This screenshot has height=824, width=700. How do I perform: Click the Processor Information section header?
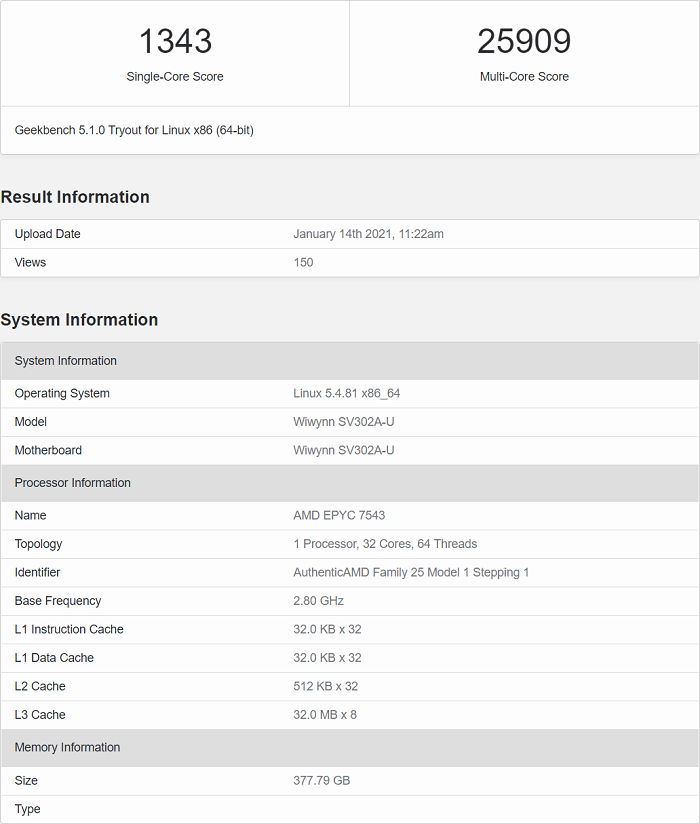click(x=73, y=483)
